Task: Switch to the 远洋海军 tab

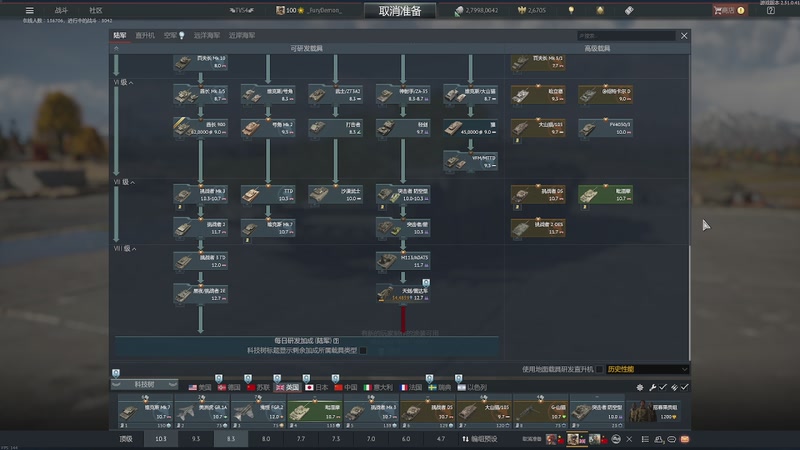Action: coord(207,35)
